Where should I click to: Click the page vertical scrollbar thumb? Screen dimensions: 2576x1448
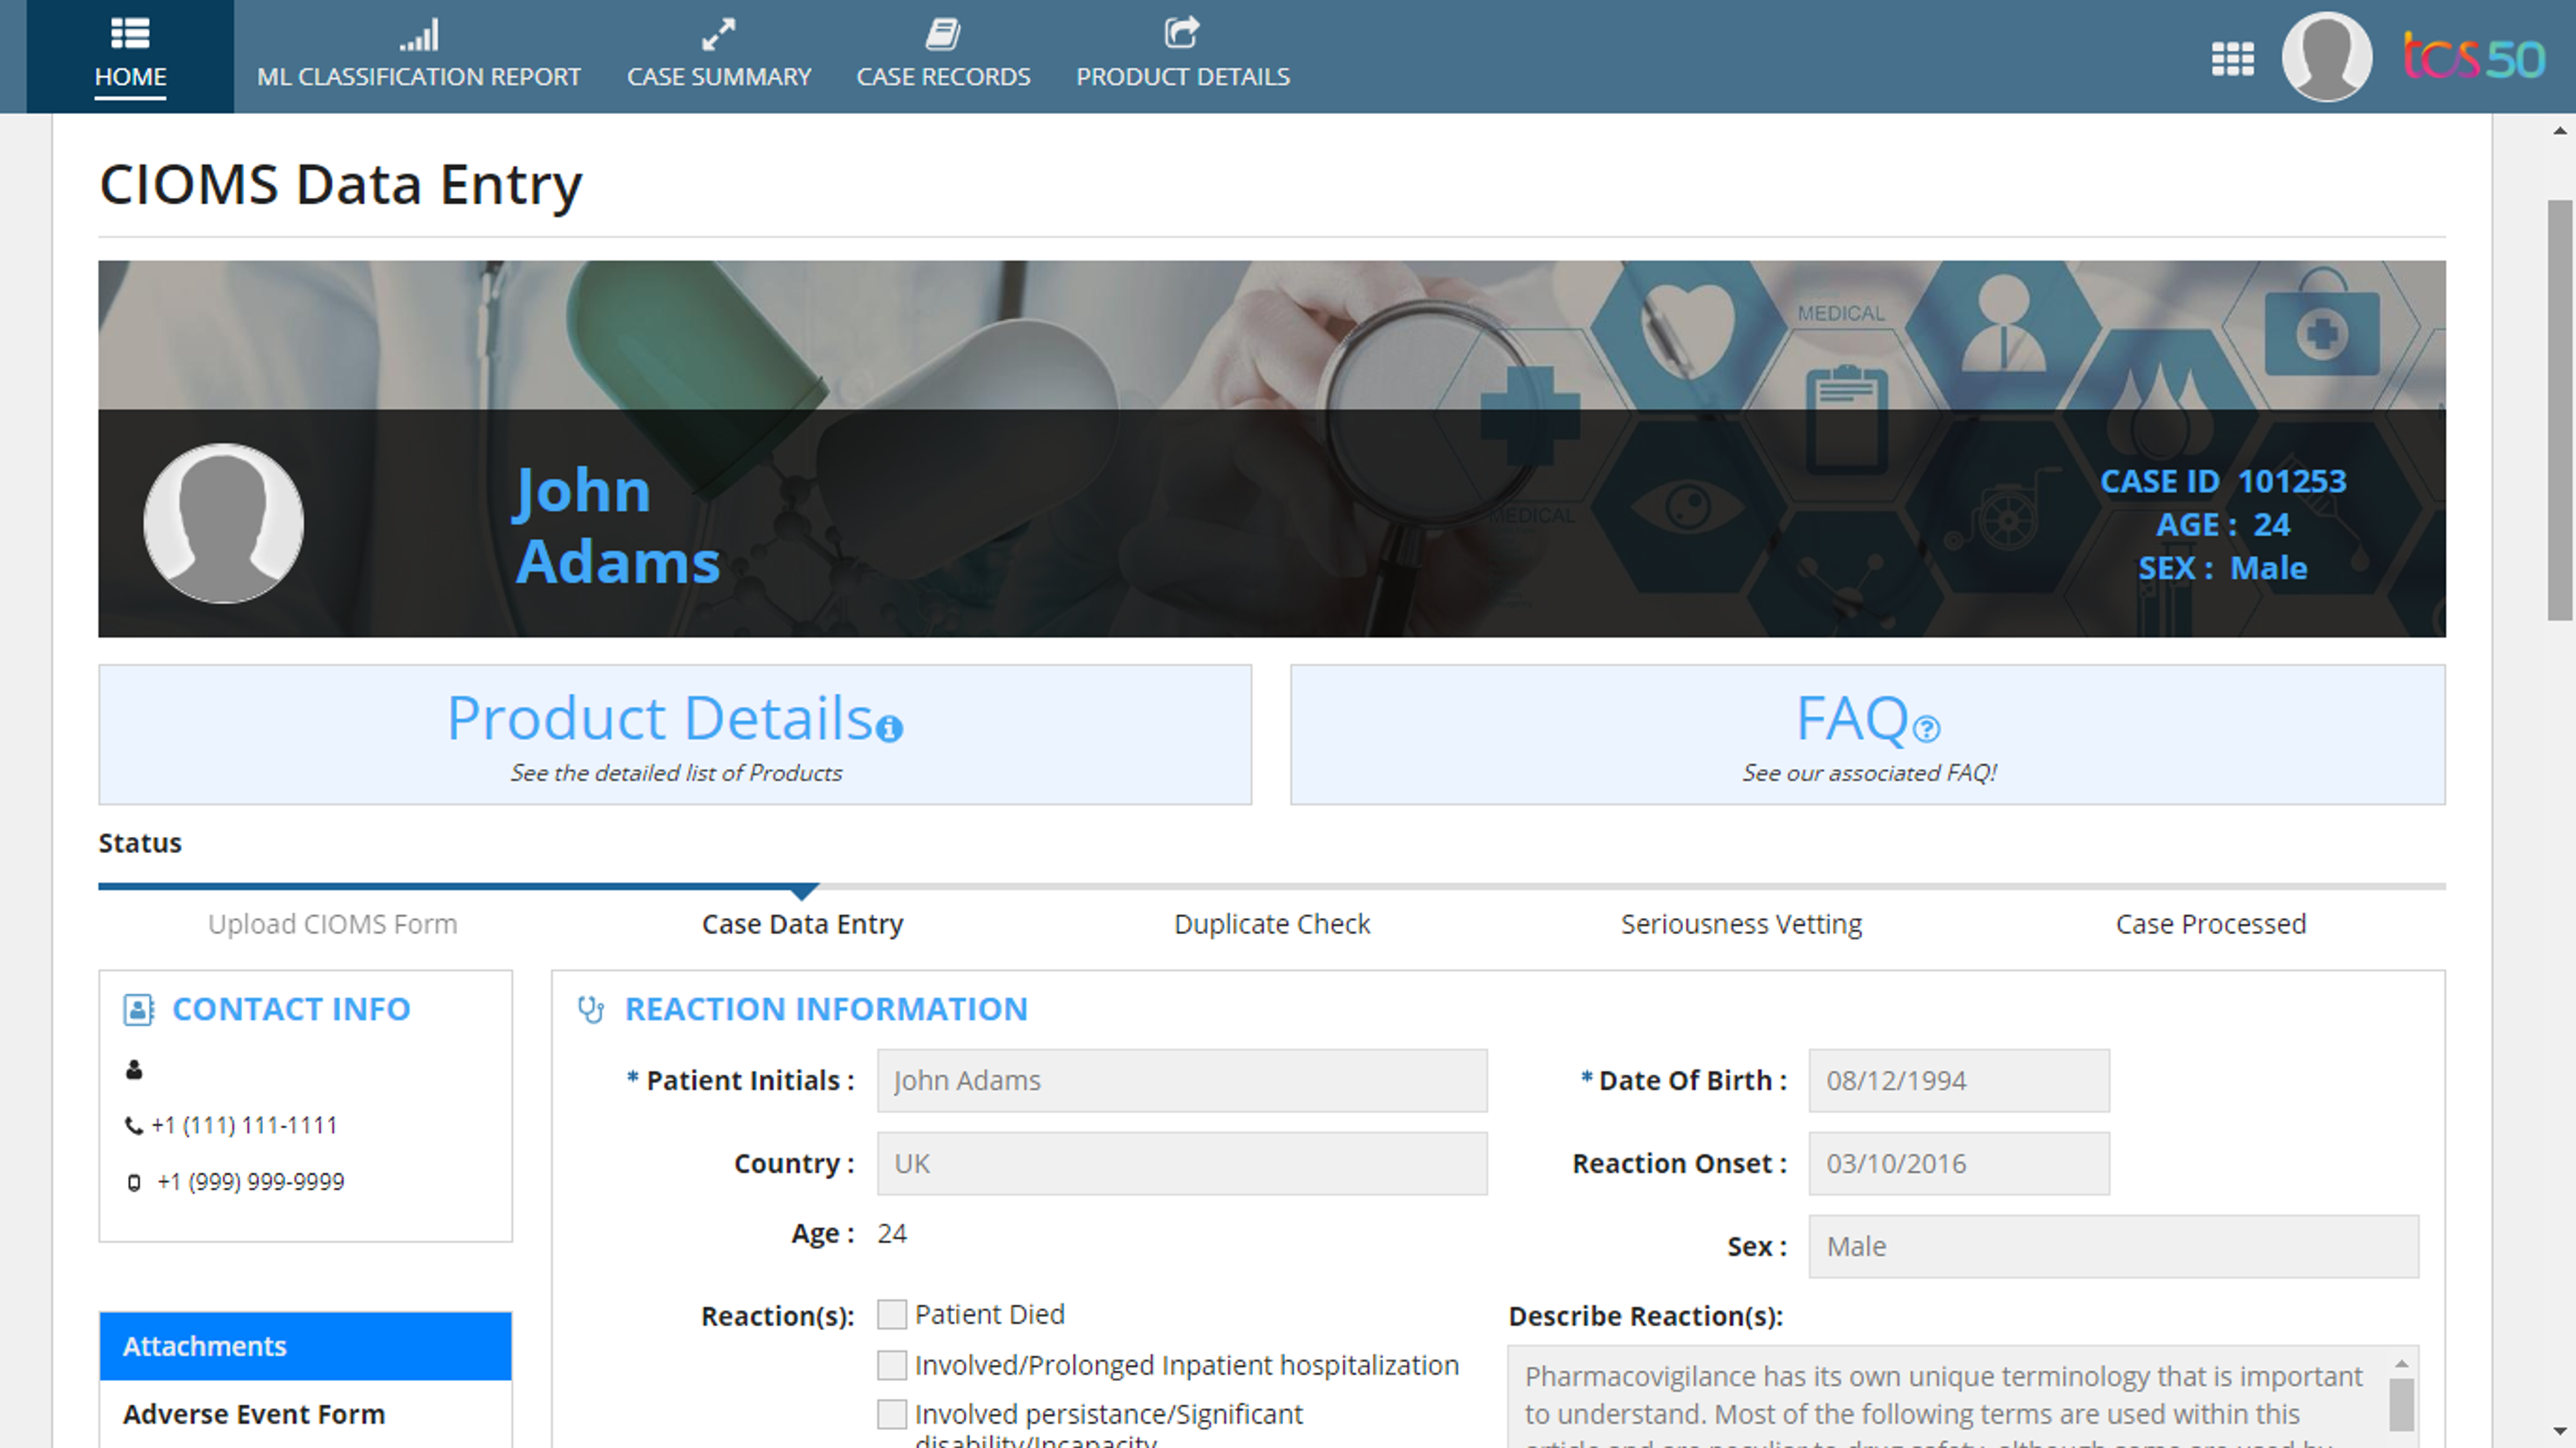(x=2560, y=410)
